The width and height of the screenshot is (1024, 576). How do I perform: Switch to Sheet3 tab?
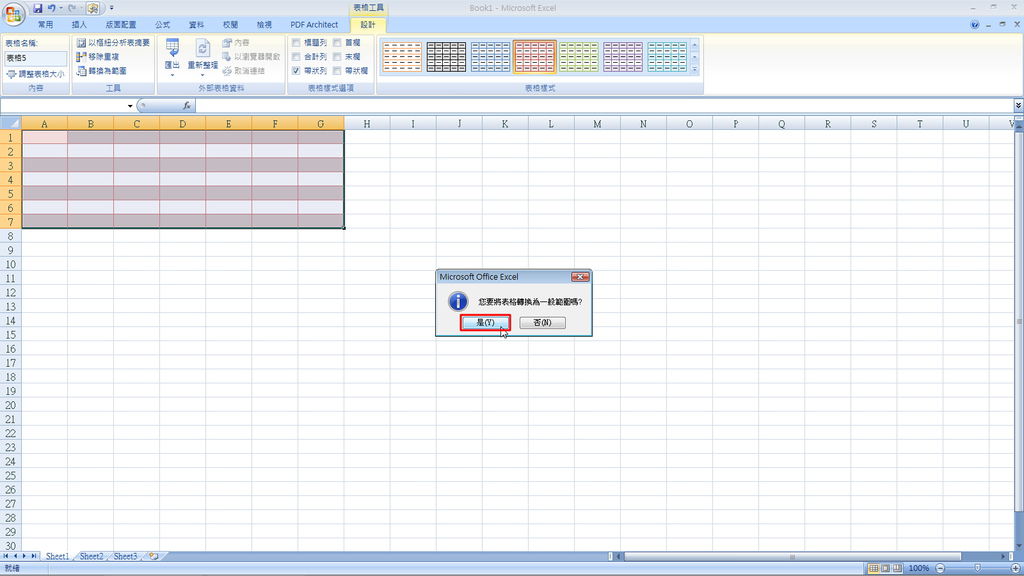click(x=125, y=556)
